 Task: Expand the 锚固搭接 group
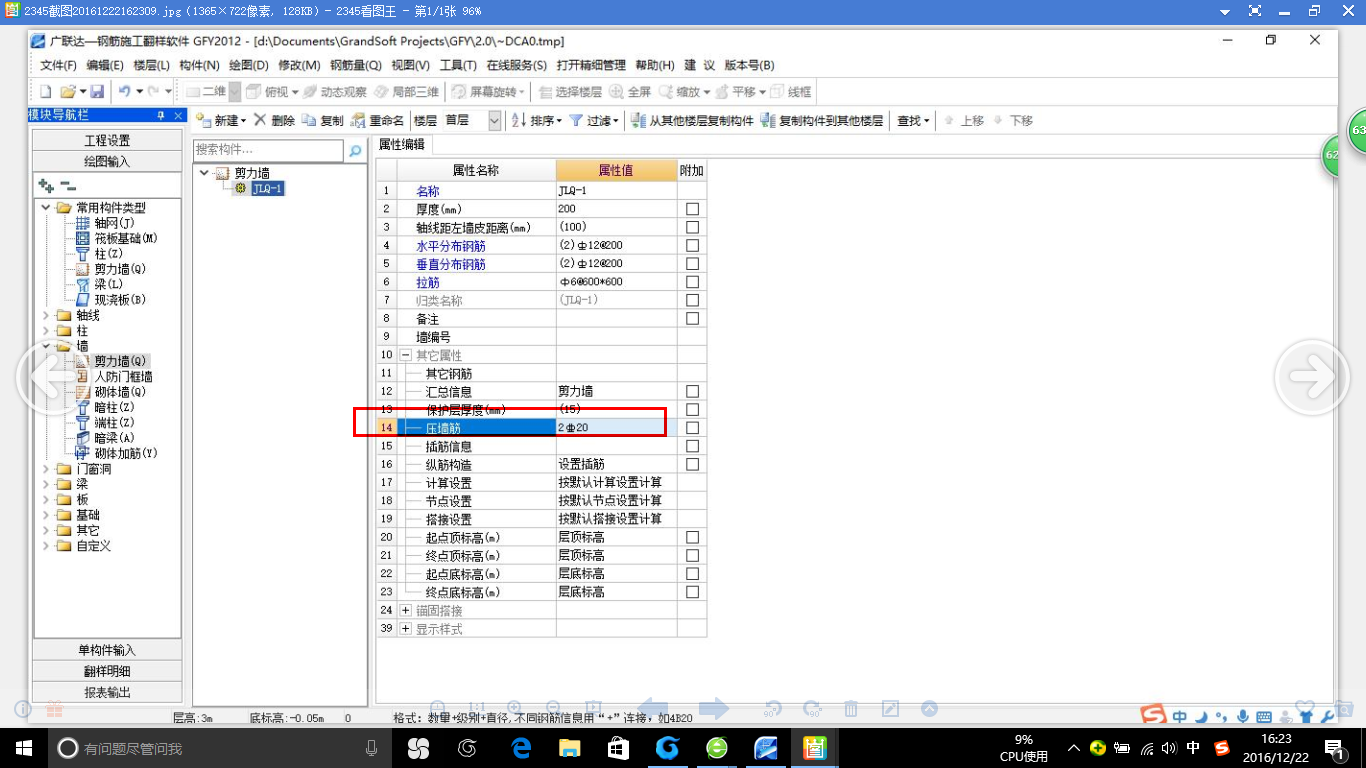tap(406, 610)
